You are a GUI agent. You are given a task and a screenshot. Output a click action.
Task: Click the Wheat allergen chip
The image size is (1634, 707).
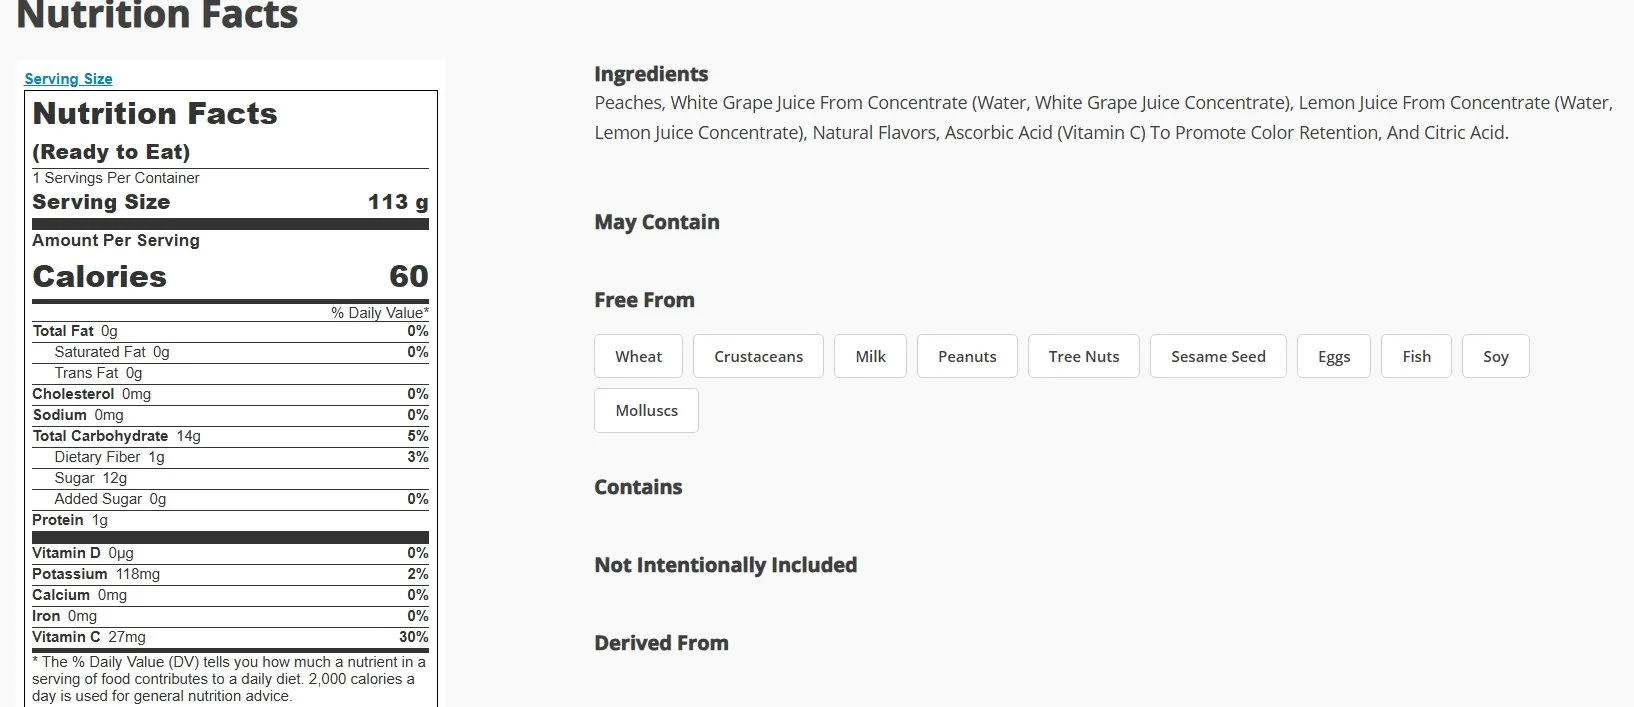point(638,356)
